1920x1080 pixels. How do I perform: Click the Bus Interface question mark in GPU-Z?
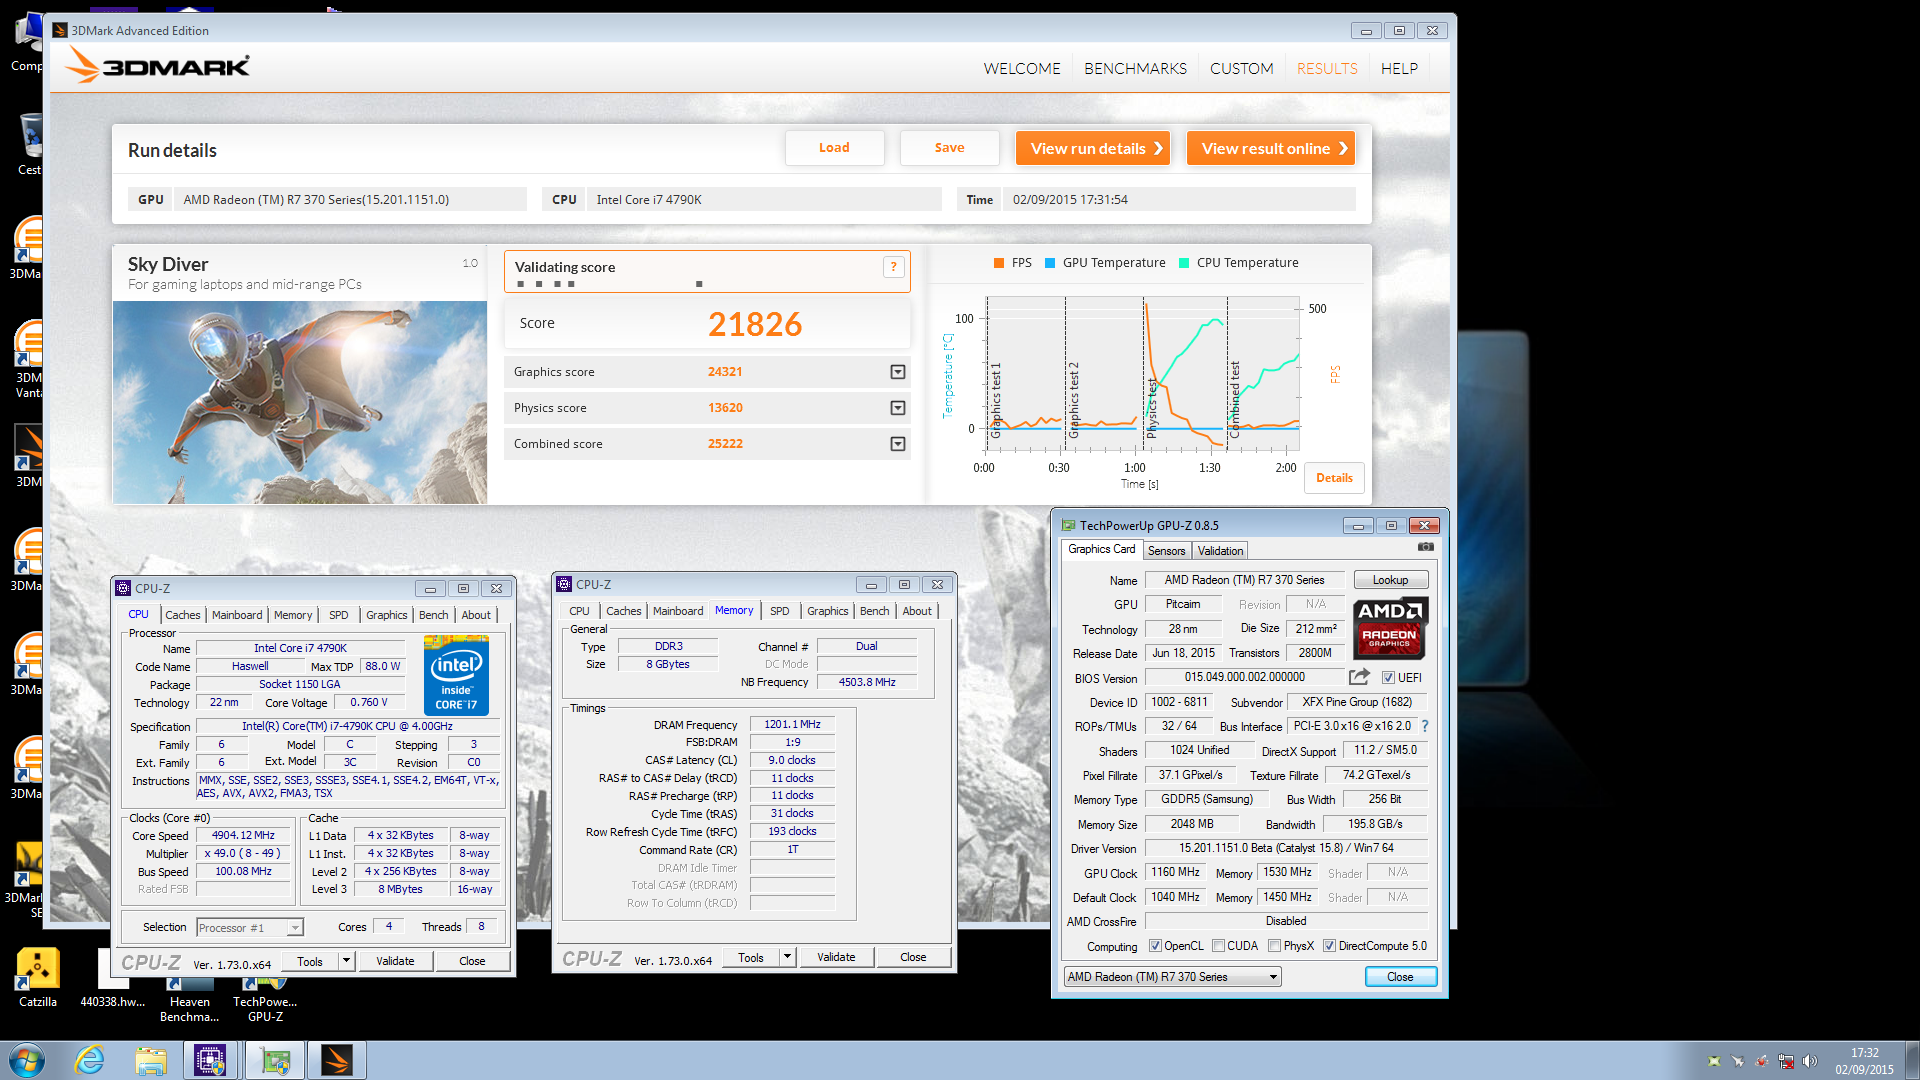tap(1425, 726)
